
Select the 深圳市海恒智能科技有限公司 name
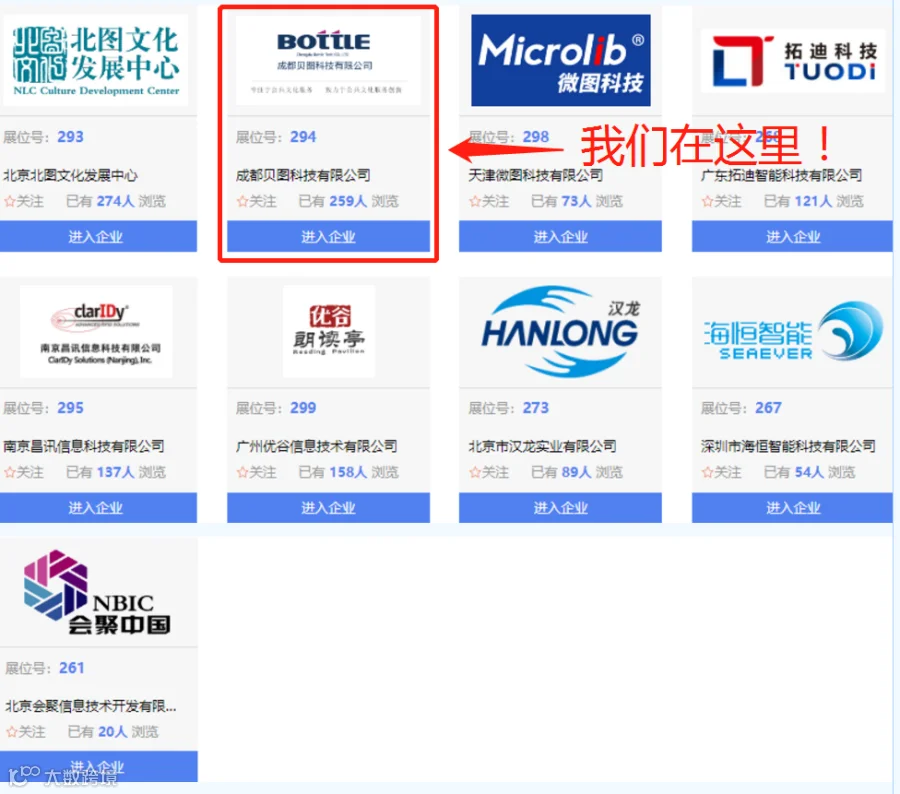(x=788, y=446)
